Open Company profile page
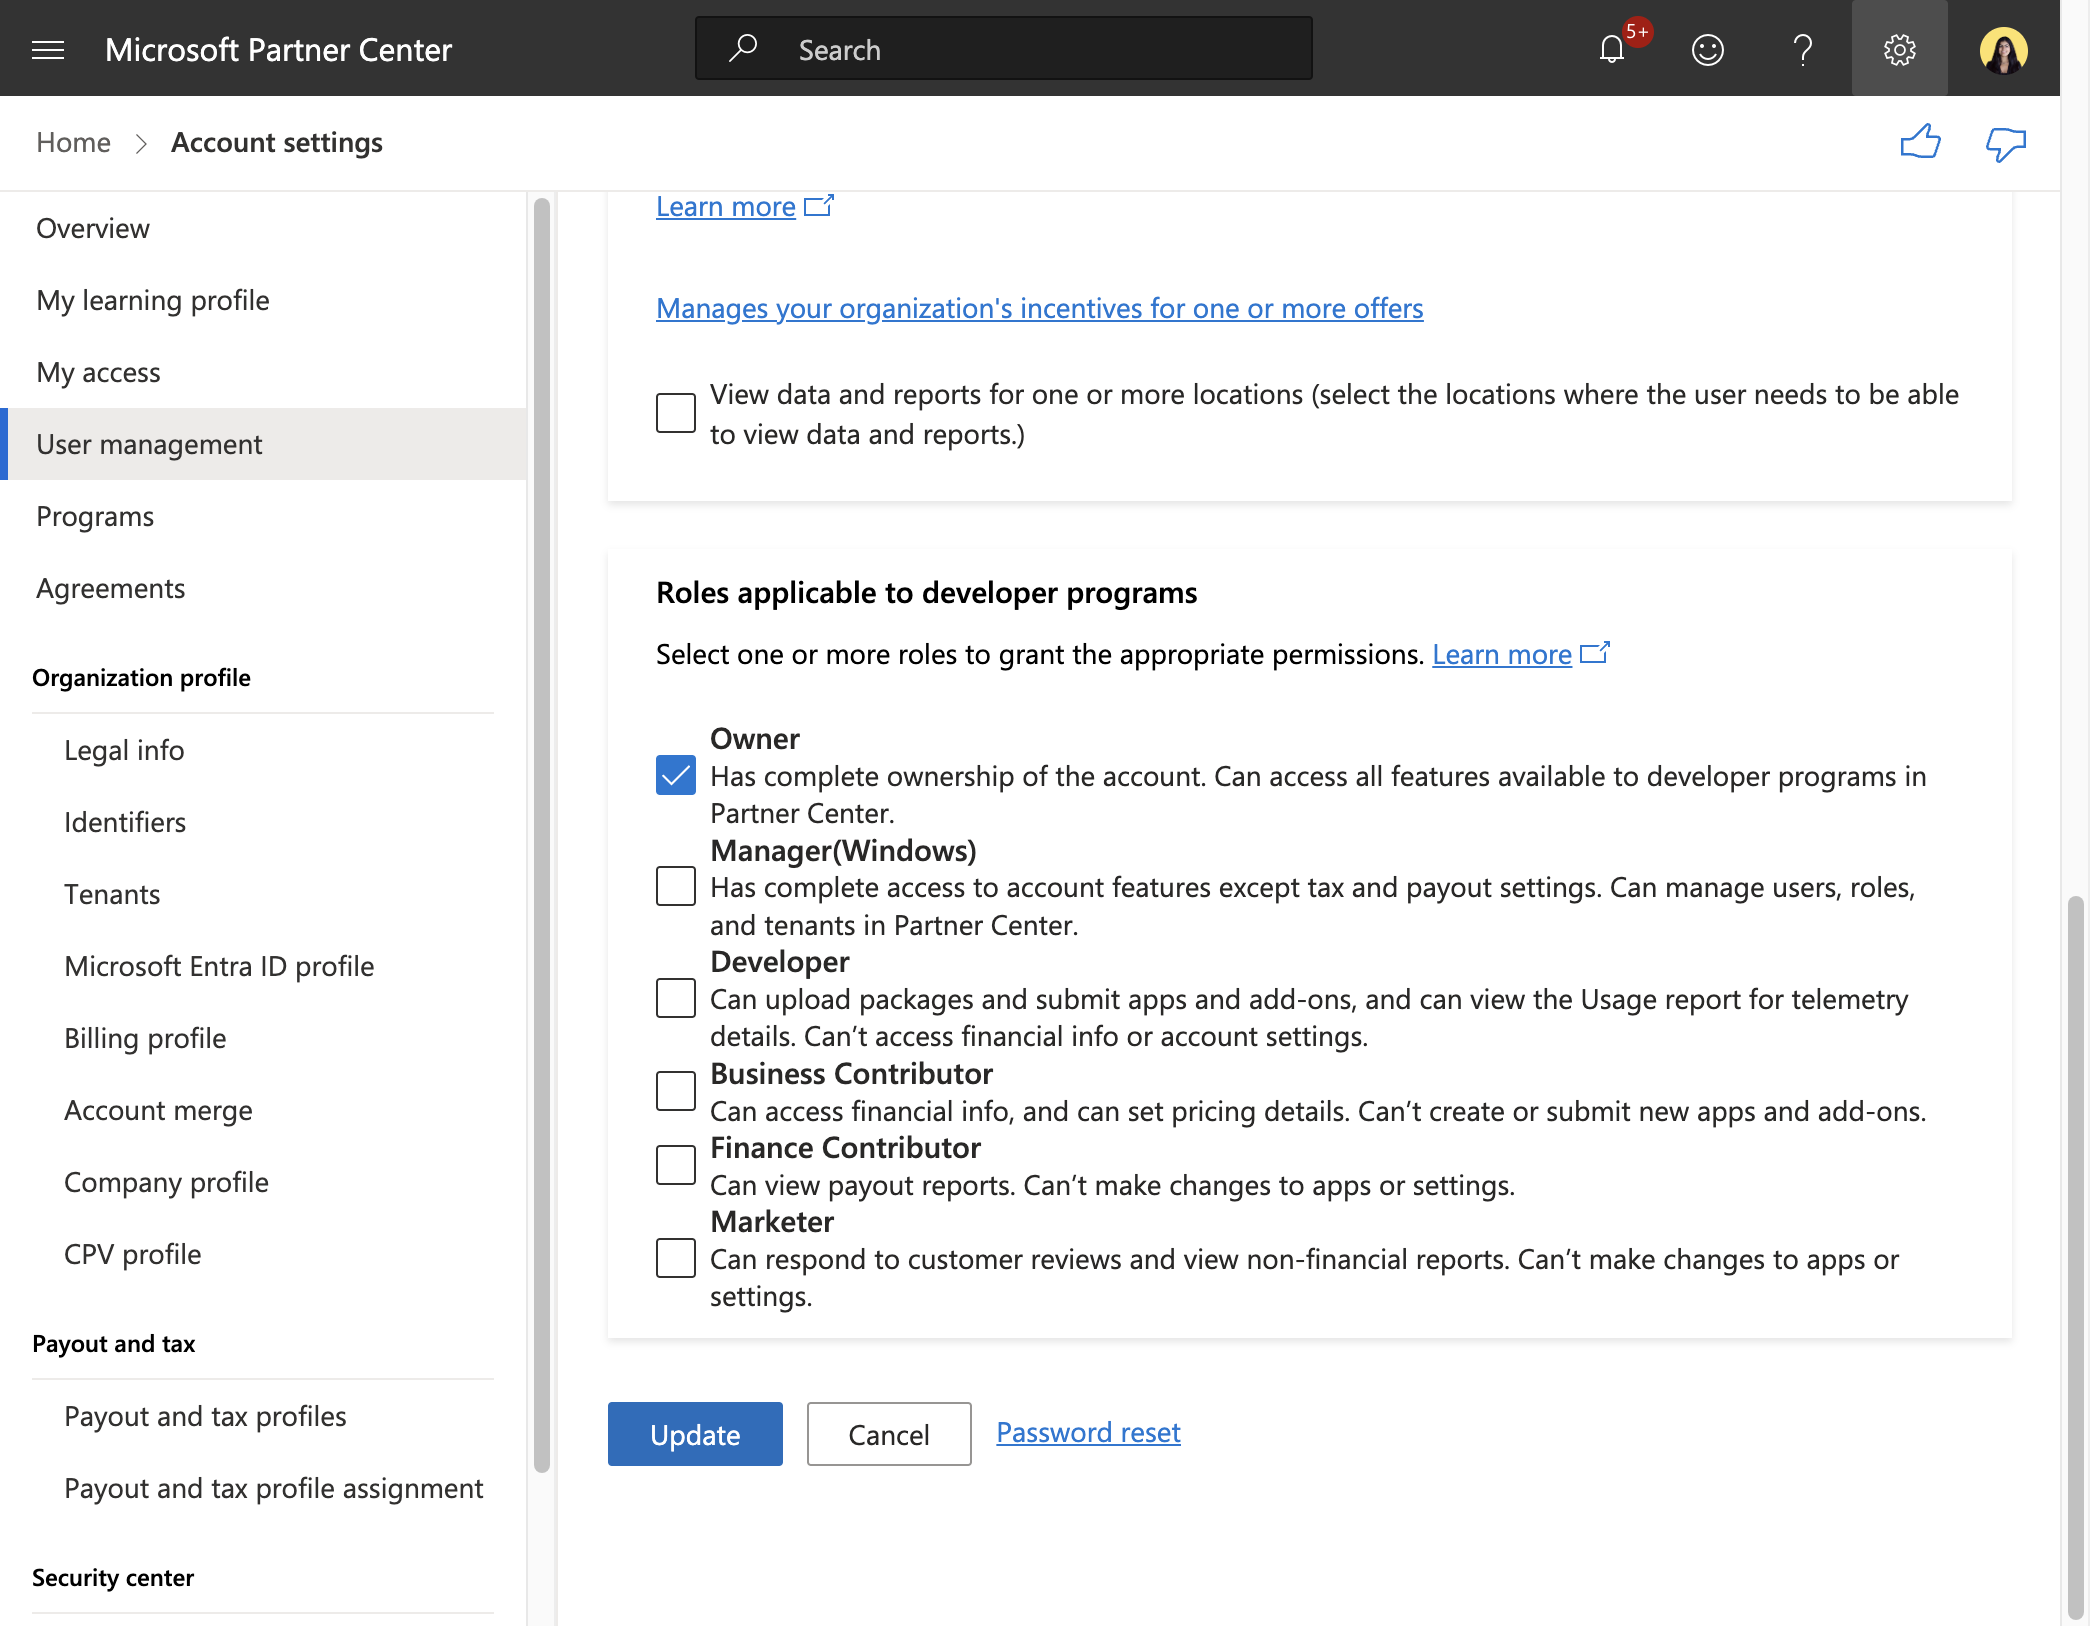Viewport: 2090px width, 1626px height. tap(166, 1182)
